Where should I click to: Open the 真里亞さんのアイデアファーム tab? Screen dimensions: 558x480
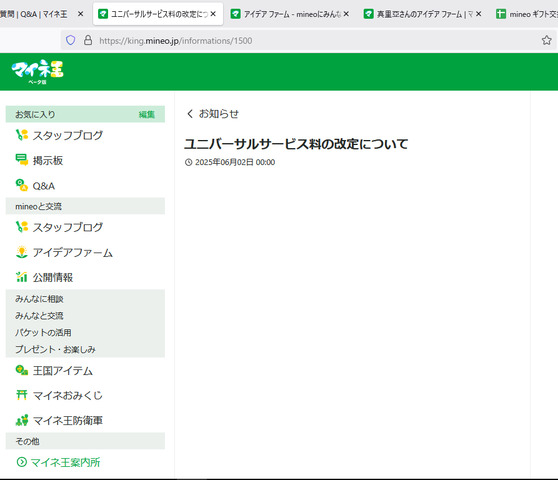coord(423,14)
